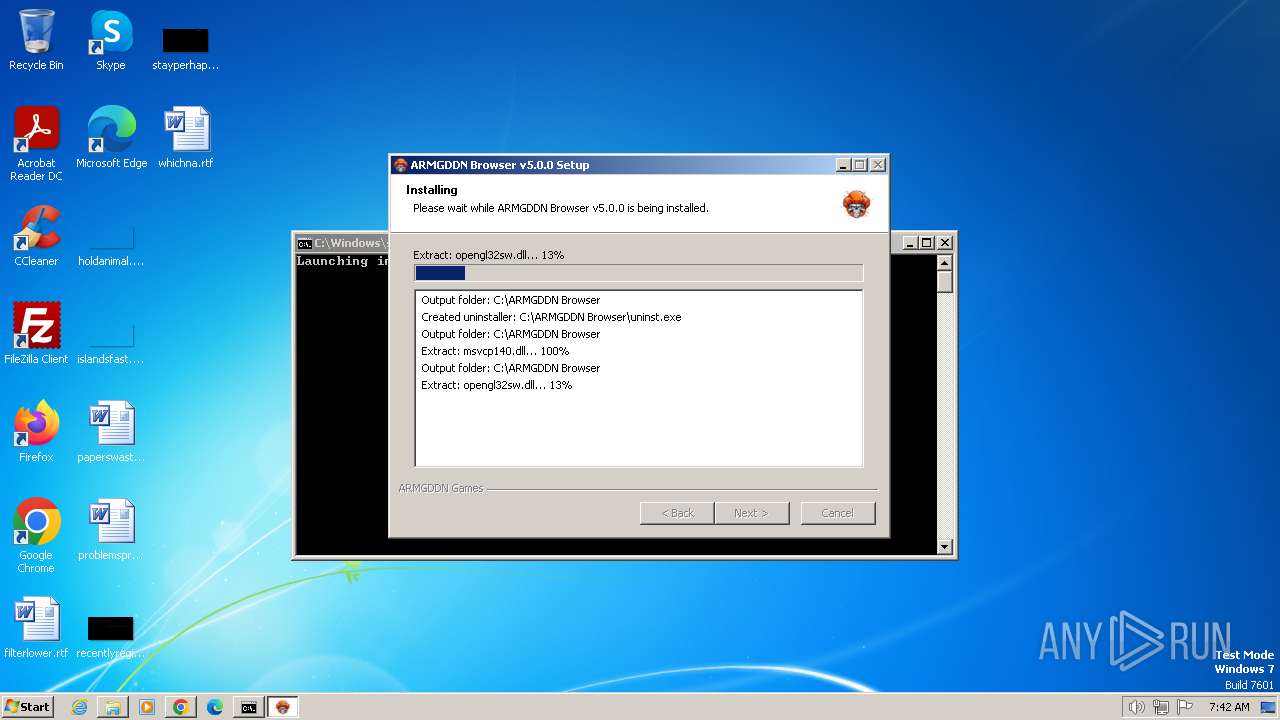Click the system clock showing 7:42 AM
This screenshot has height=720, width=1280.
1229,707
